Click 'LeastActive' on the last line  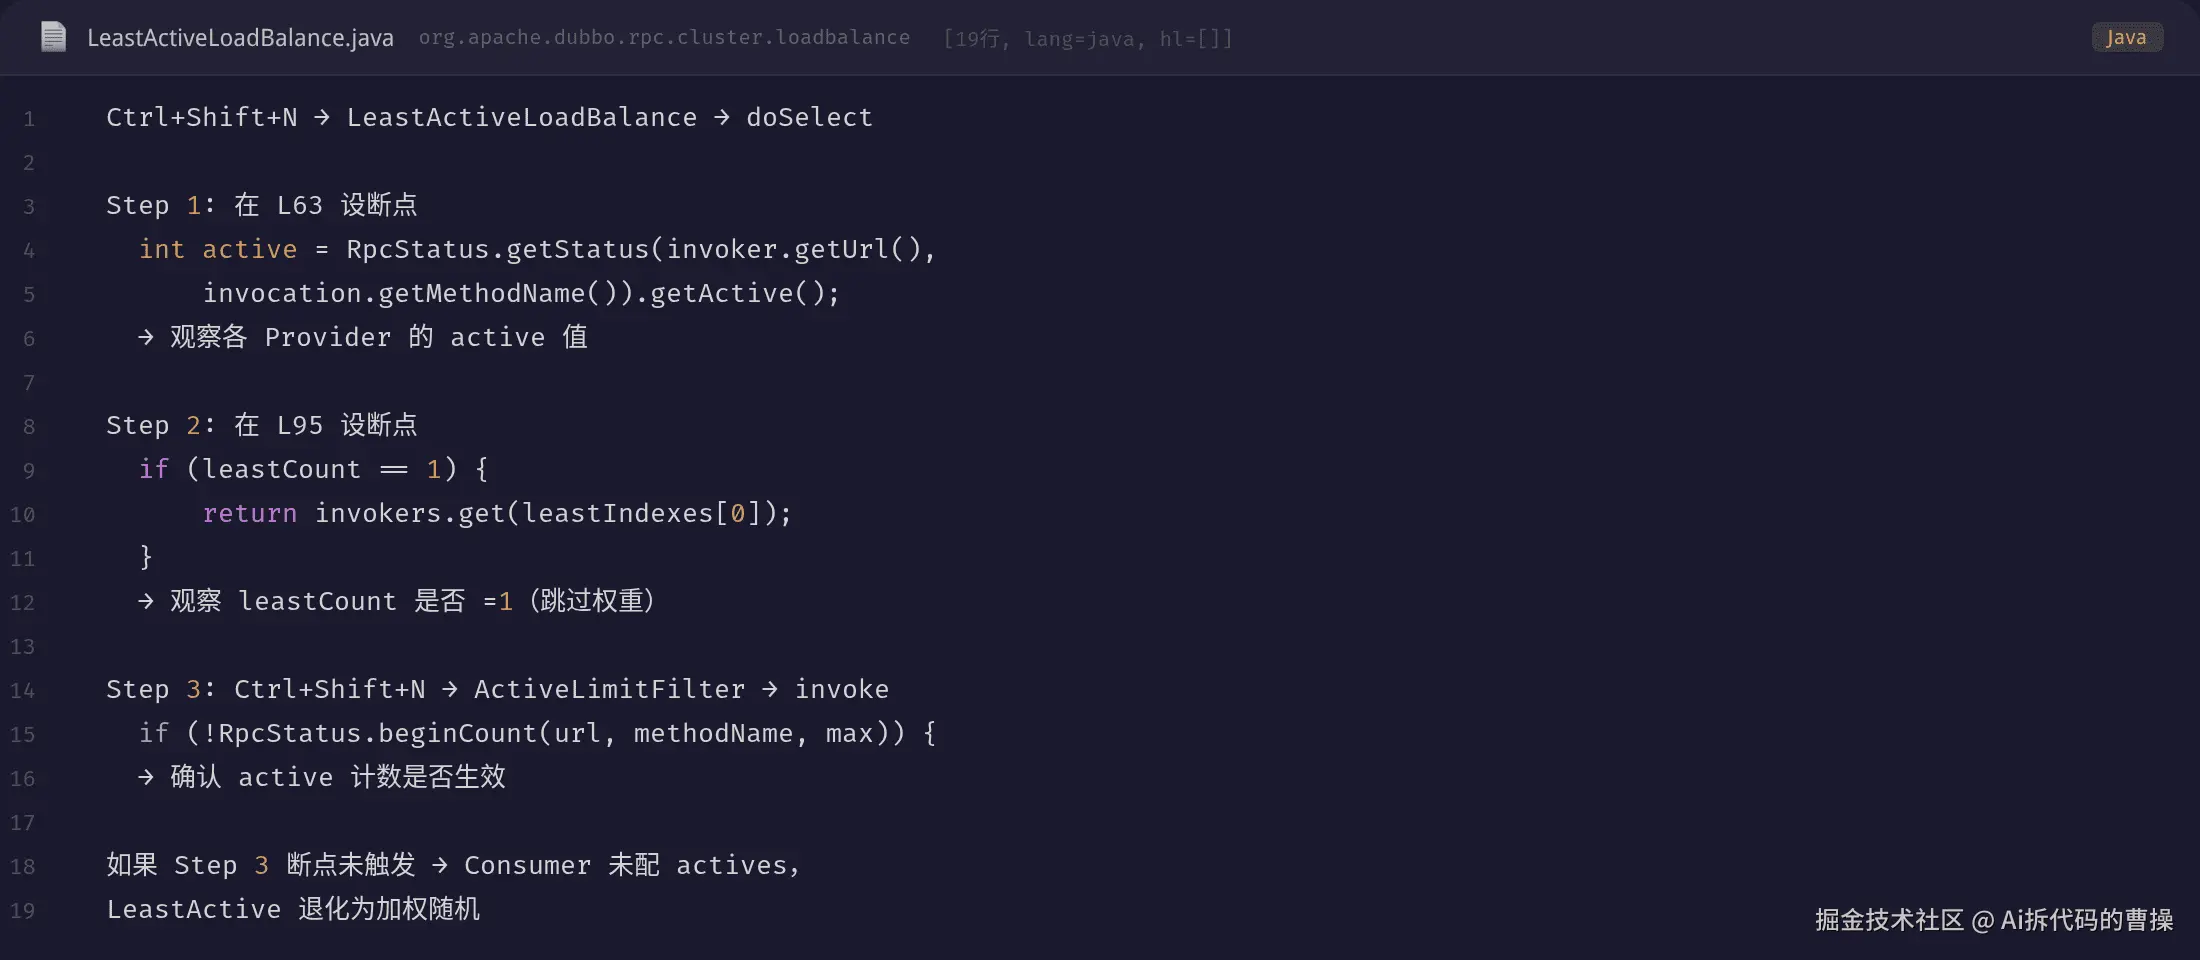194,909
